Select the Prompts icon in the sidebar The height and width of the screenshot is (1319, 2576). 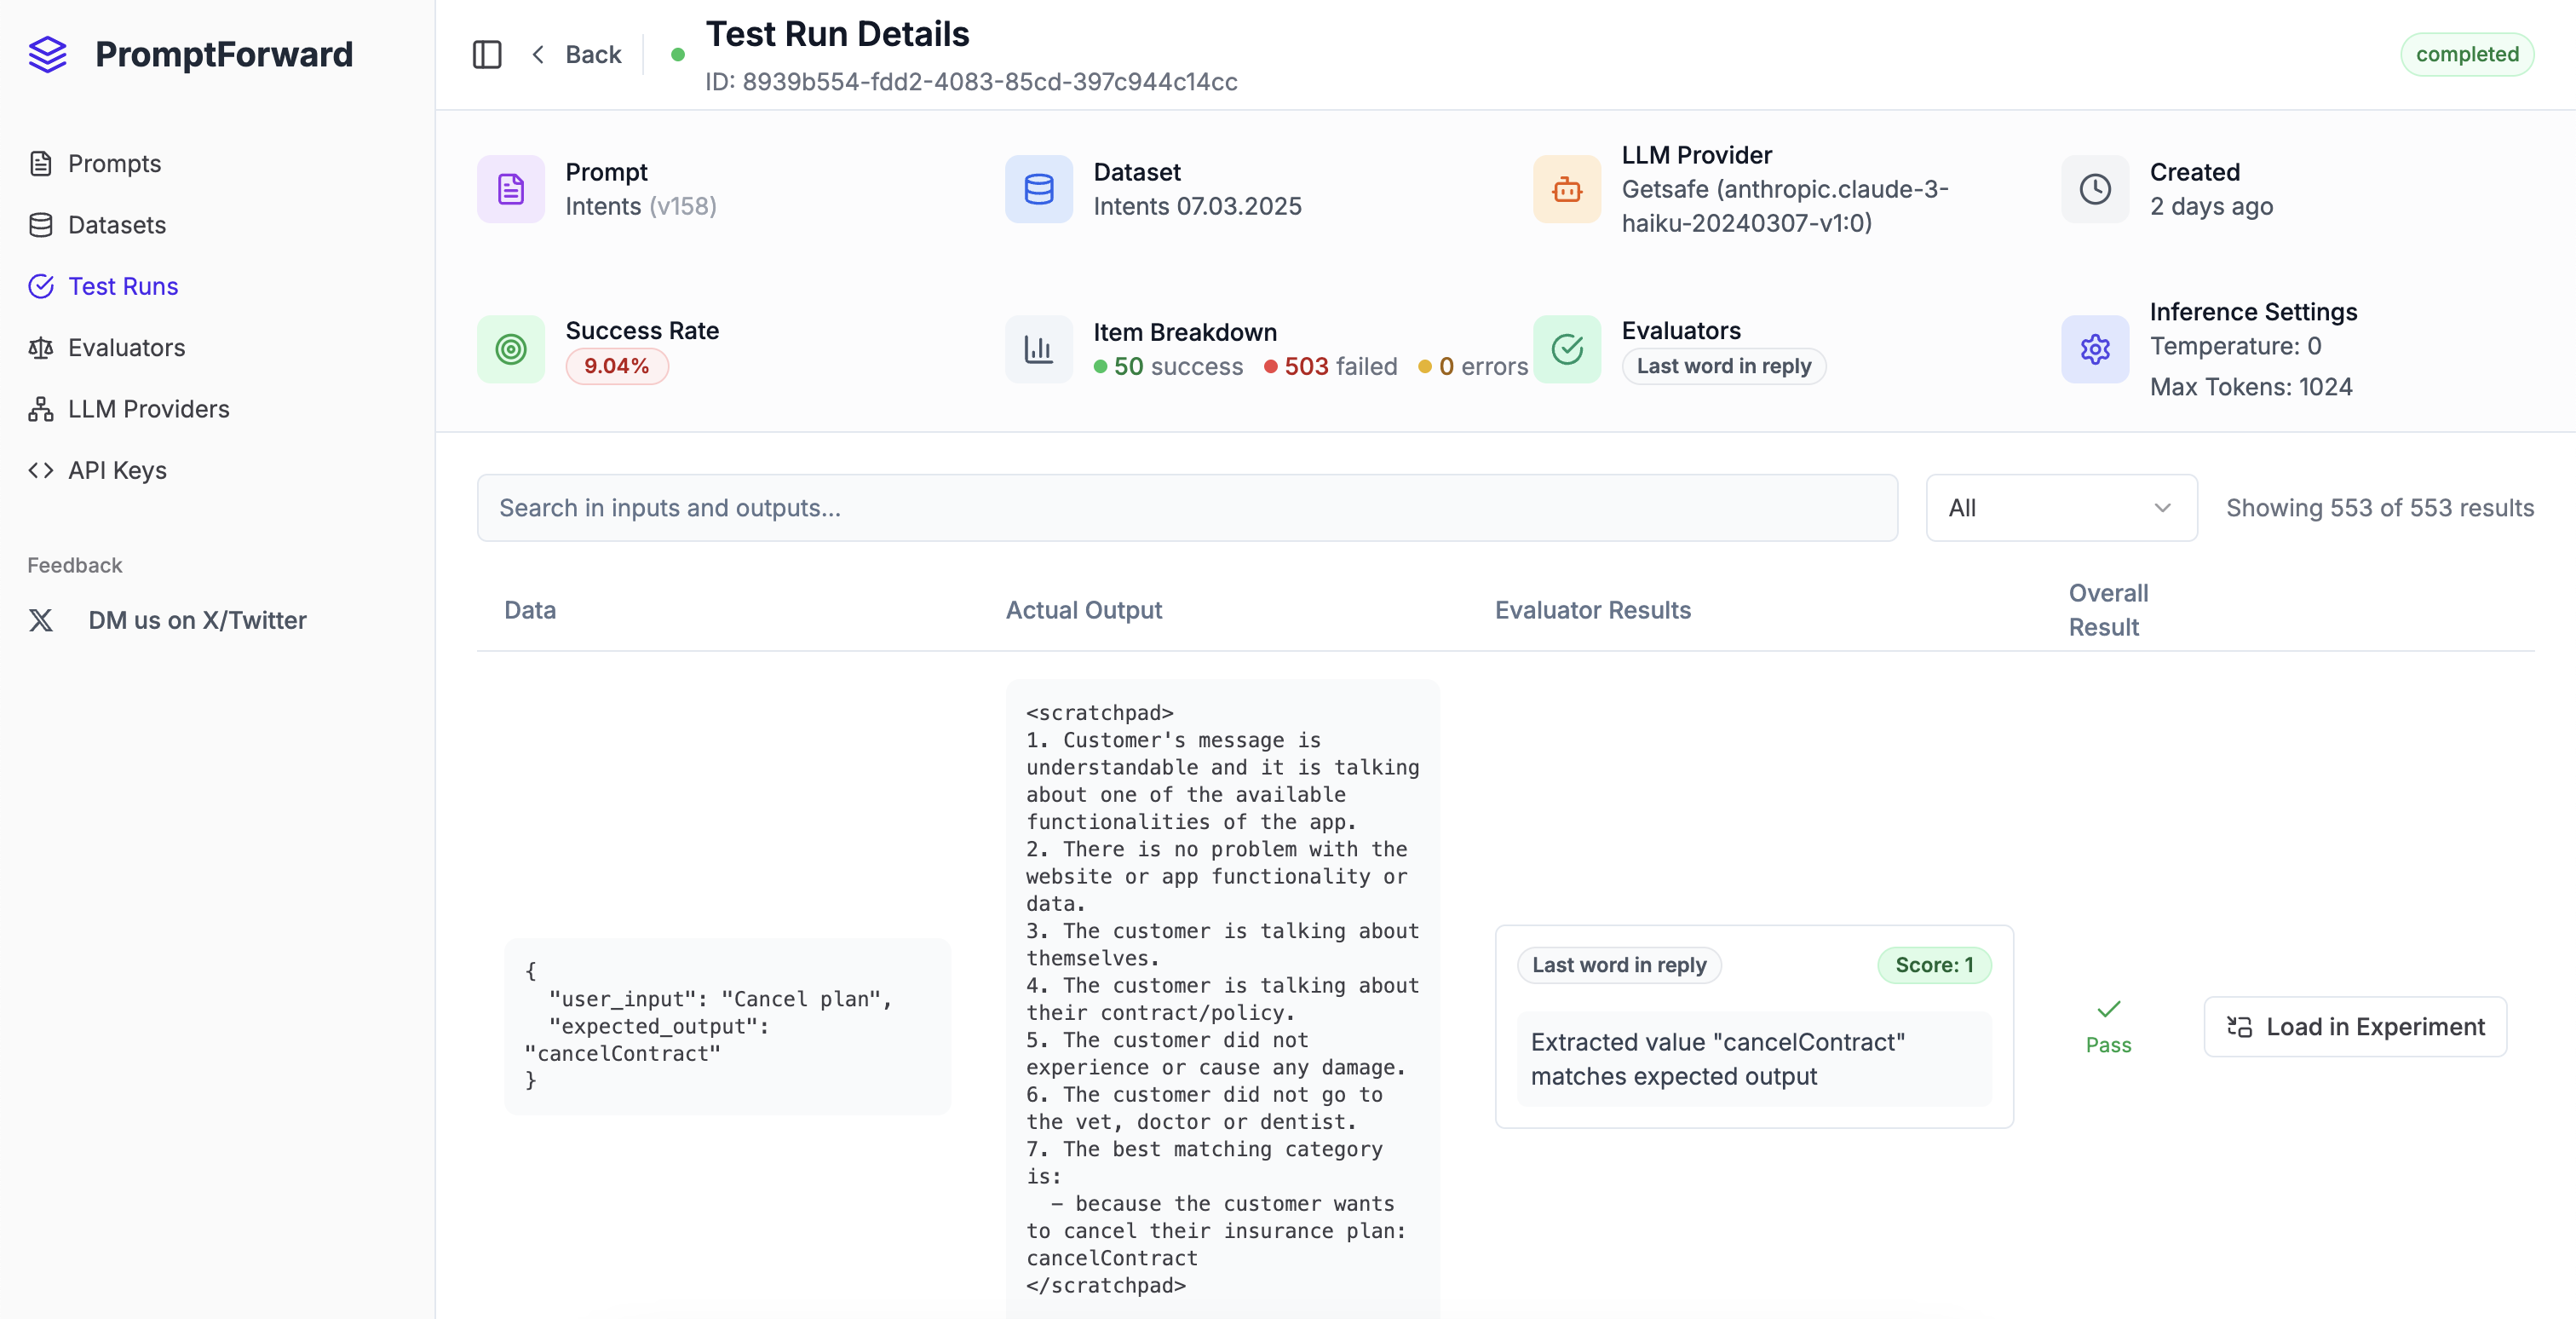click(41, 163)
